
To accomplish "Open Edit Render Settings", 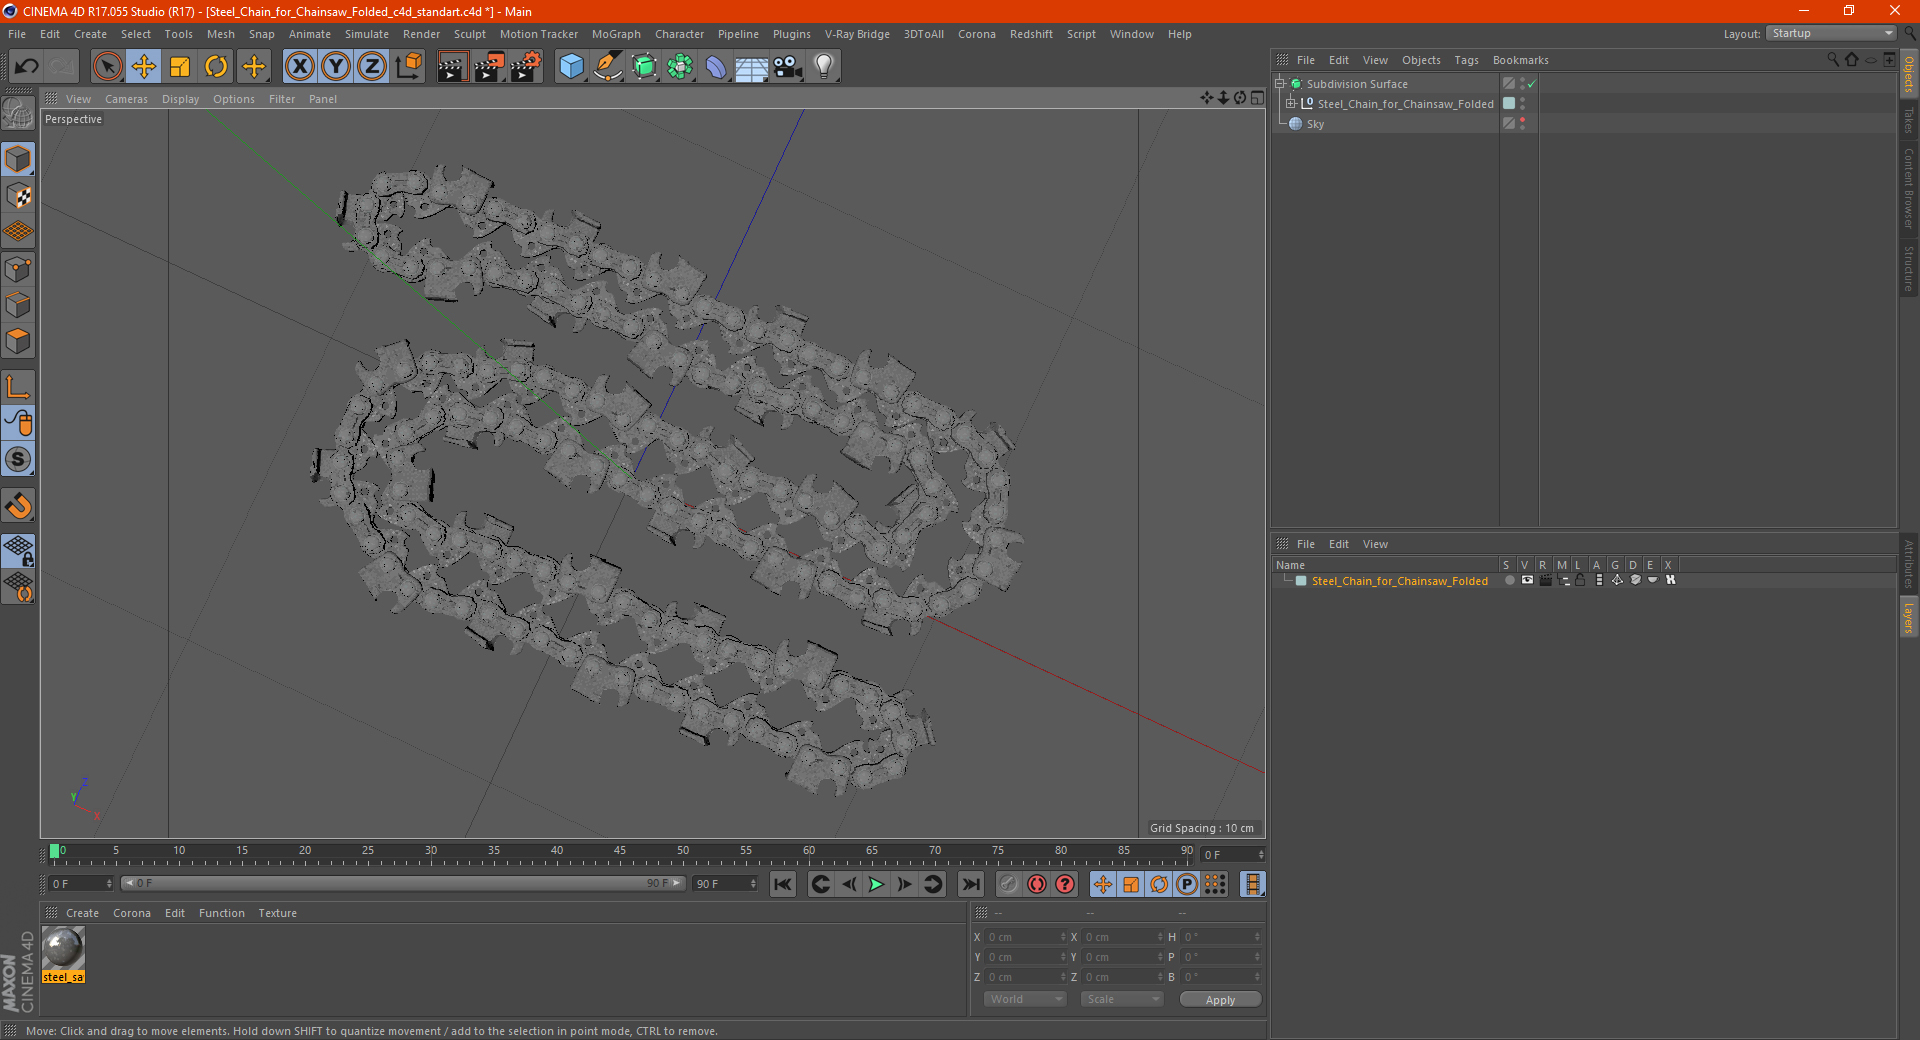I will pyautogui.click(x=526, y=67).
